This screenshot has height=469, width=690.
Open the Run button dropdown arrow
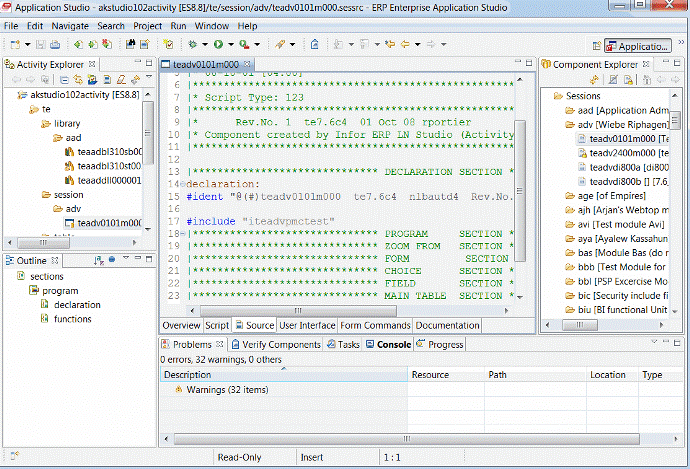click(x=229, y=45)
